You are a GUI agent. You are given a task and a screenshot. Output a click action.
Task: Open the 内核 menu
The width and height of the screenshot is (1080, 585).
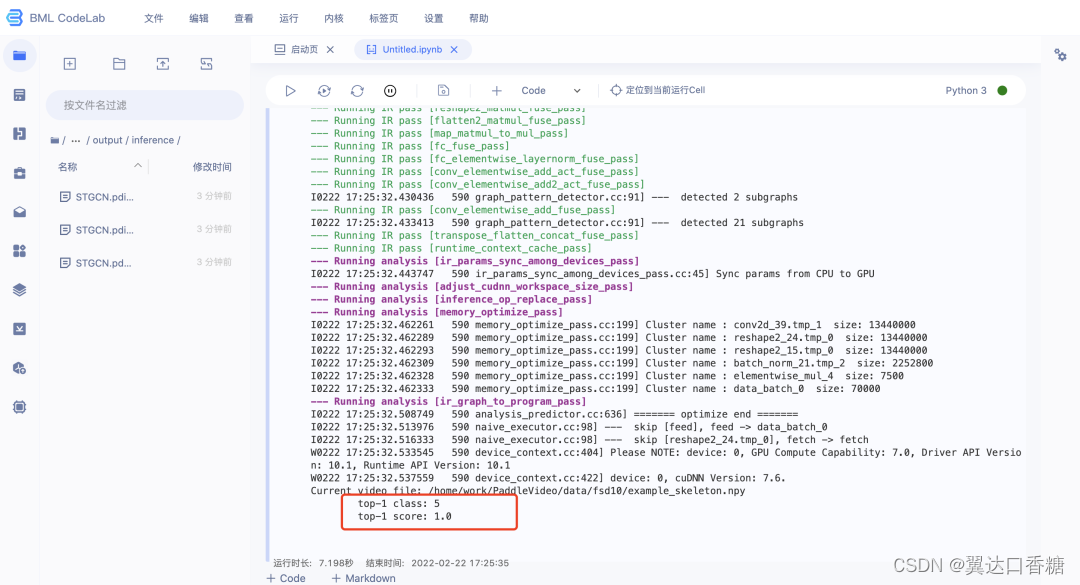point(334,19)
